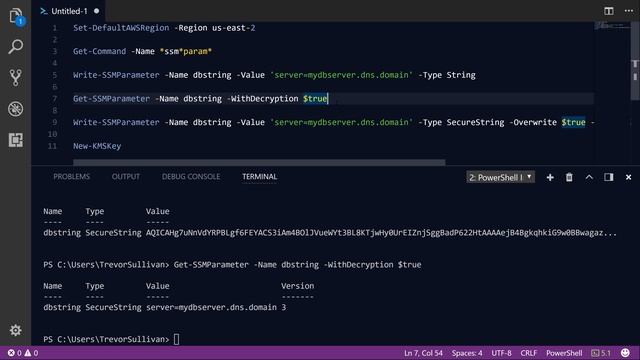Viewport: 640px width, 360px height.
Task: Open the Debug view
Action: click(16, 109)
